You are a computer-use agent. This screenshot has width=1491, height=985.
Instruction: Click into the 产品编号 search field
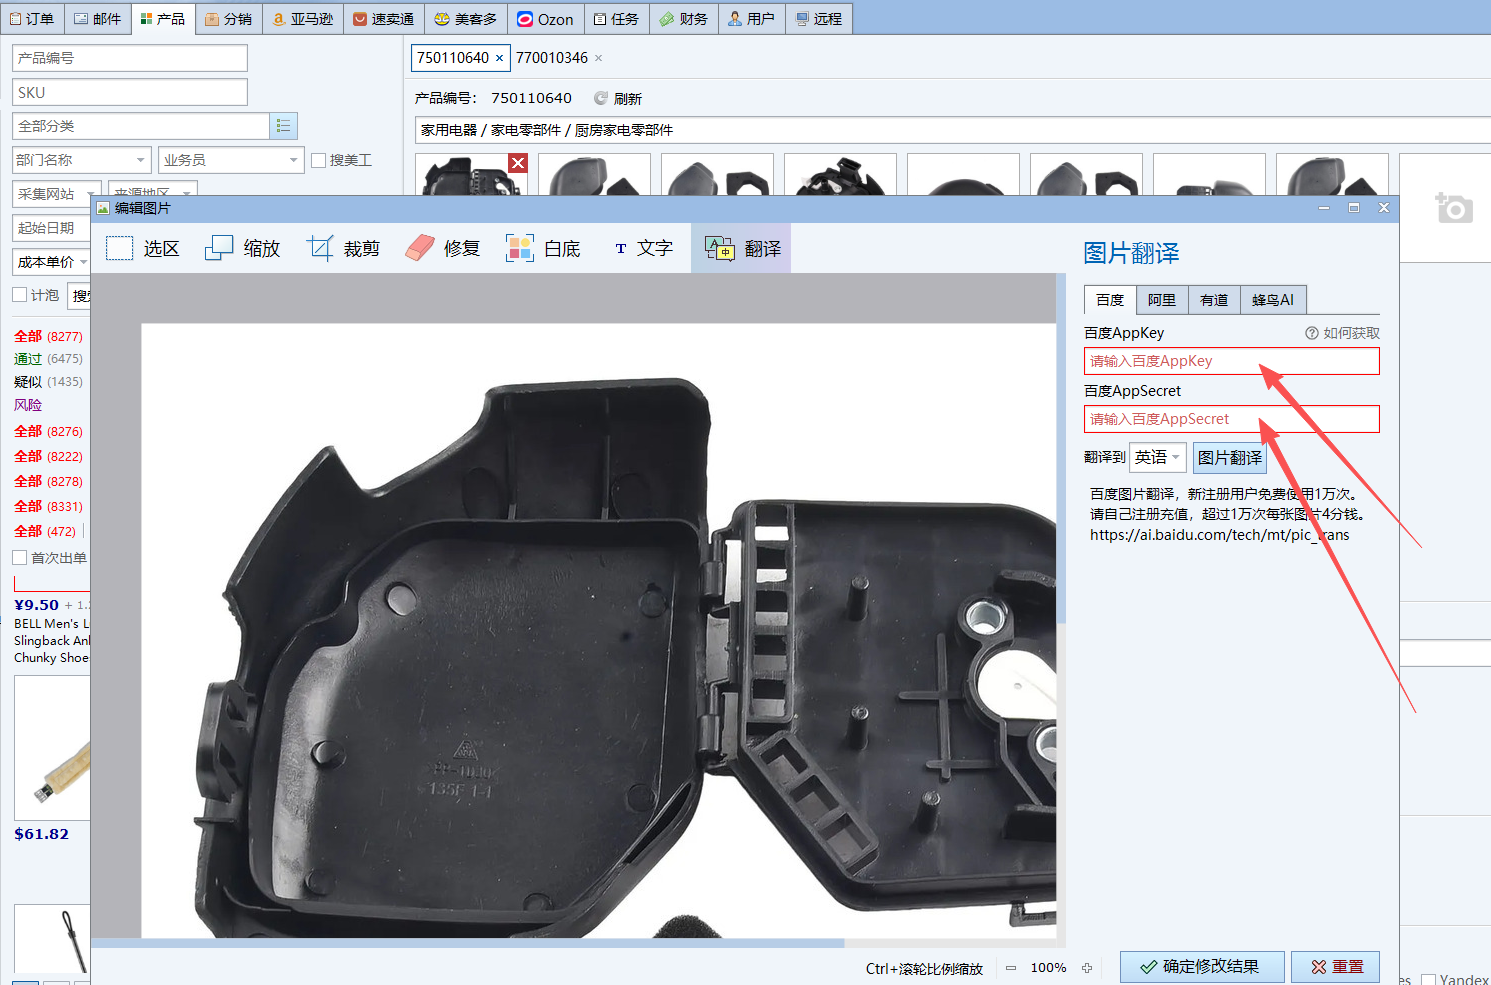click(130, 58)
